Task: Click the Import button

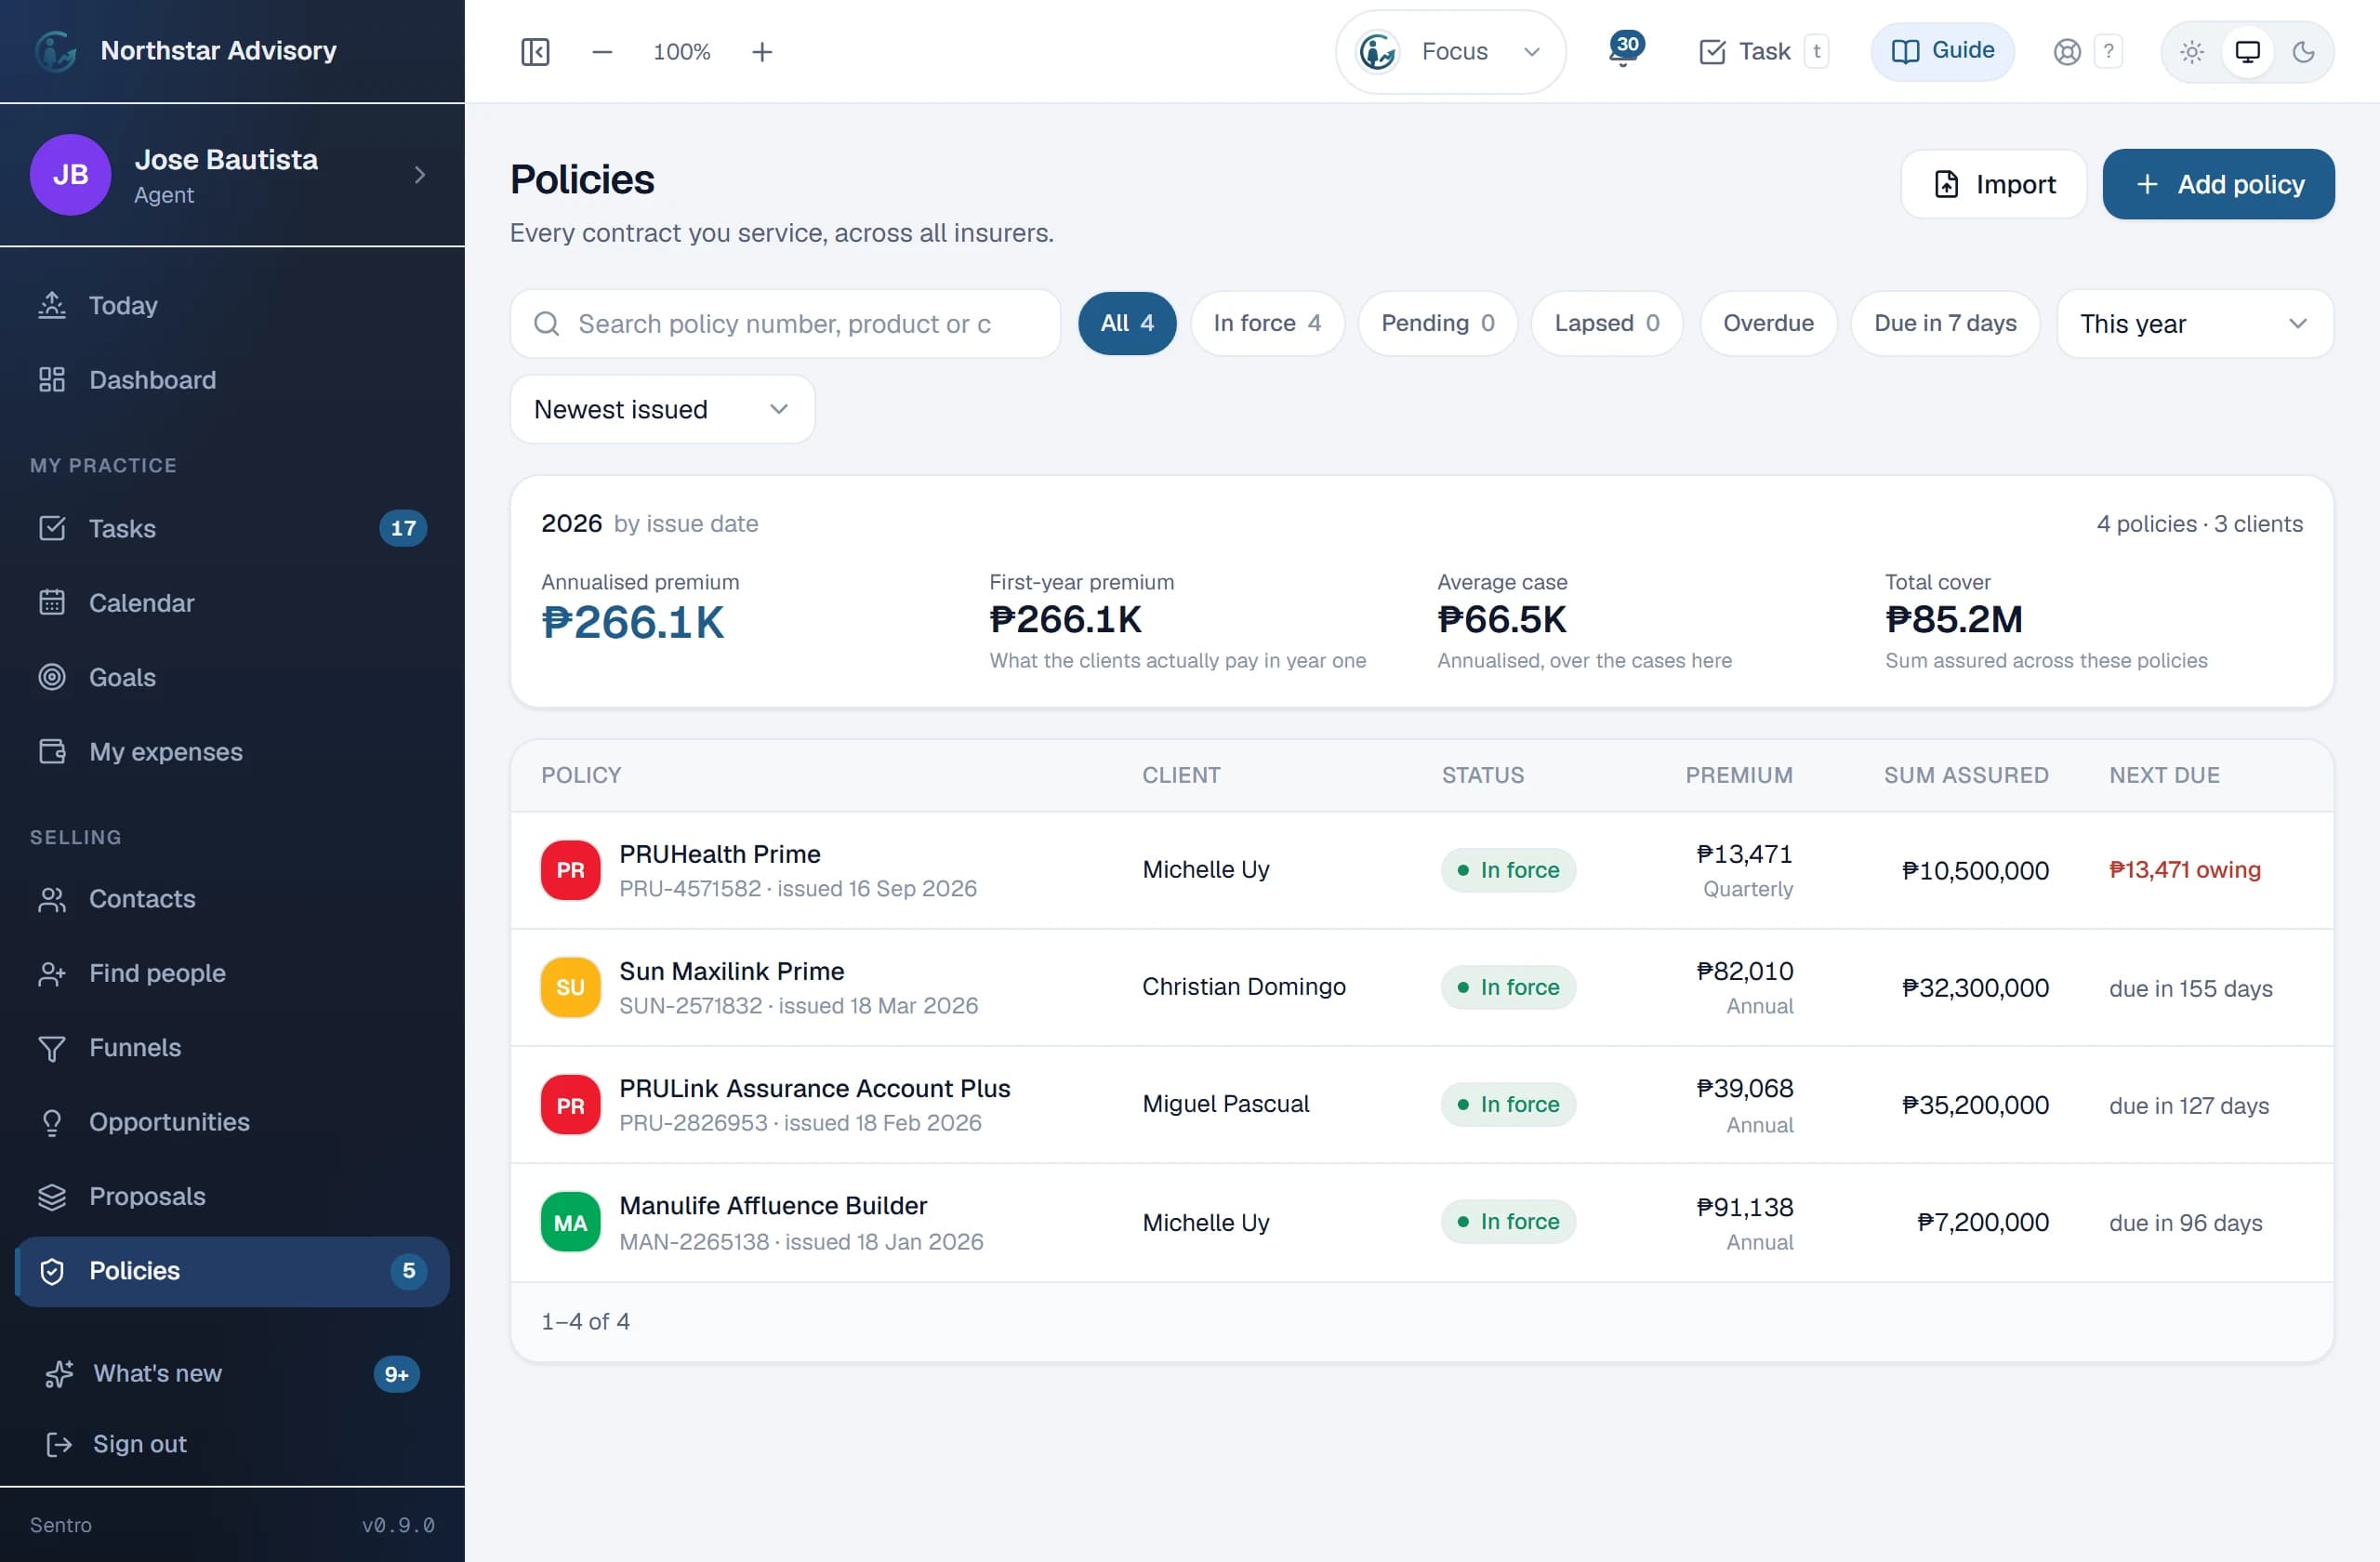Action: click(1994, 184)
